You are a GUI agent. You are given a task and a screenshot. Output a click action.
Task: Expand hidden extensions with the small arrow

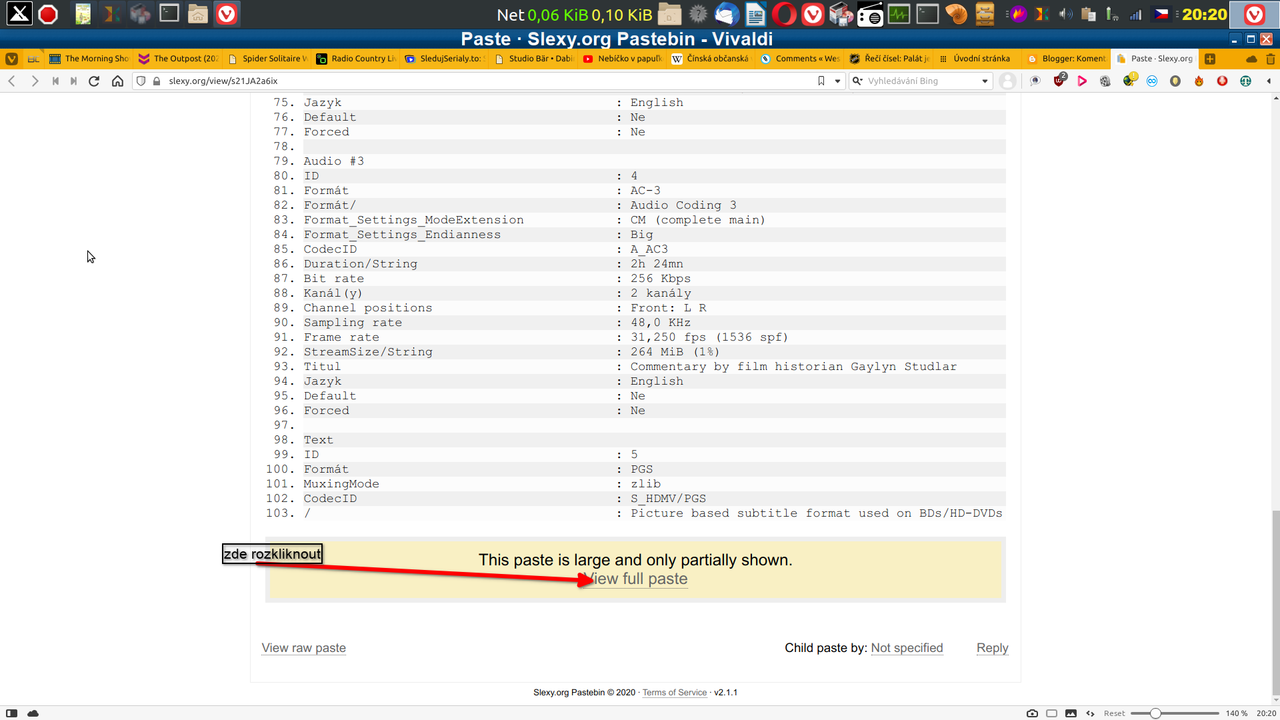coord(1269,81)
